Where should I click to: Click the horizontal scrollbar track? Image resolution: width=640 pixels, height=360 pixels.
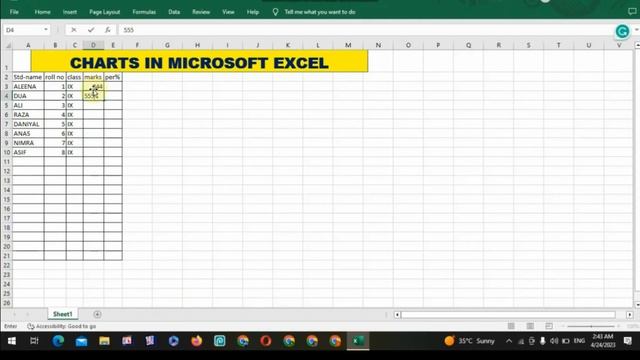pos(508,314)
